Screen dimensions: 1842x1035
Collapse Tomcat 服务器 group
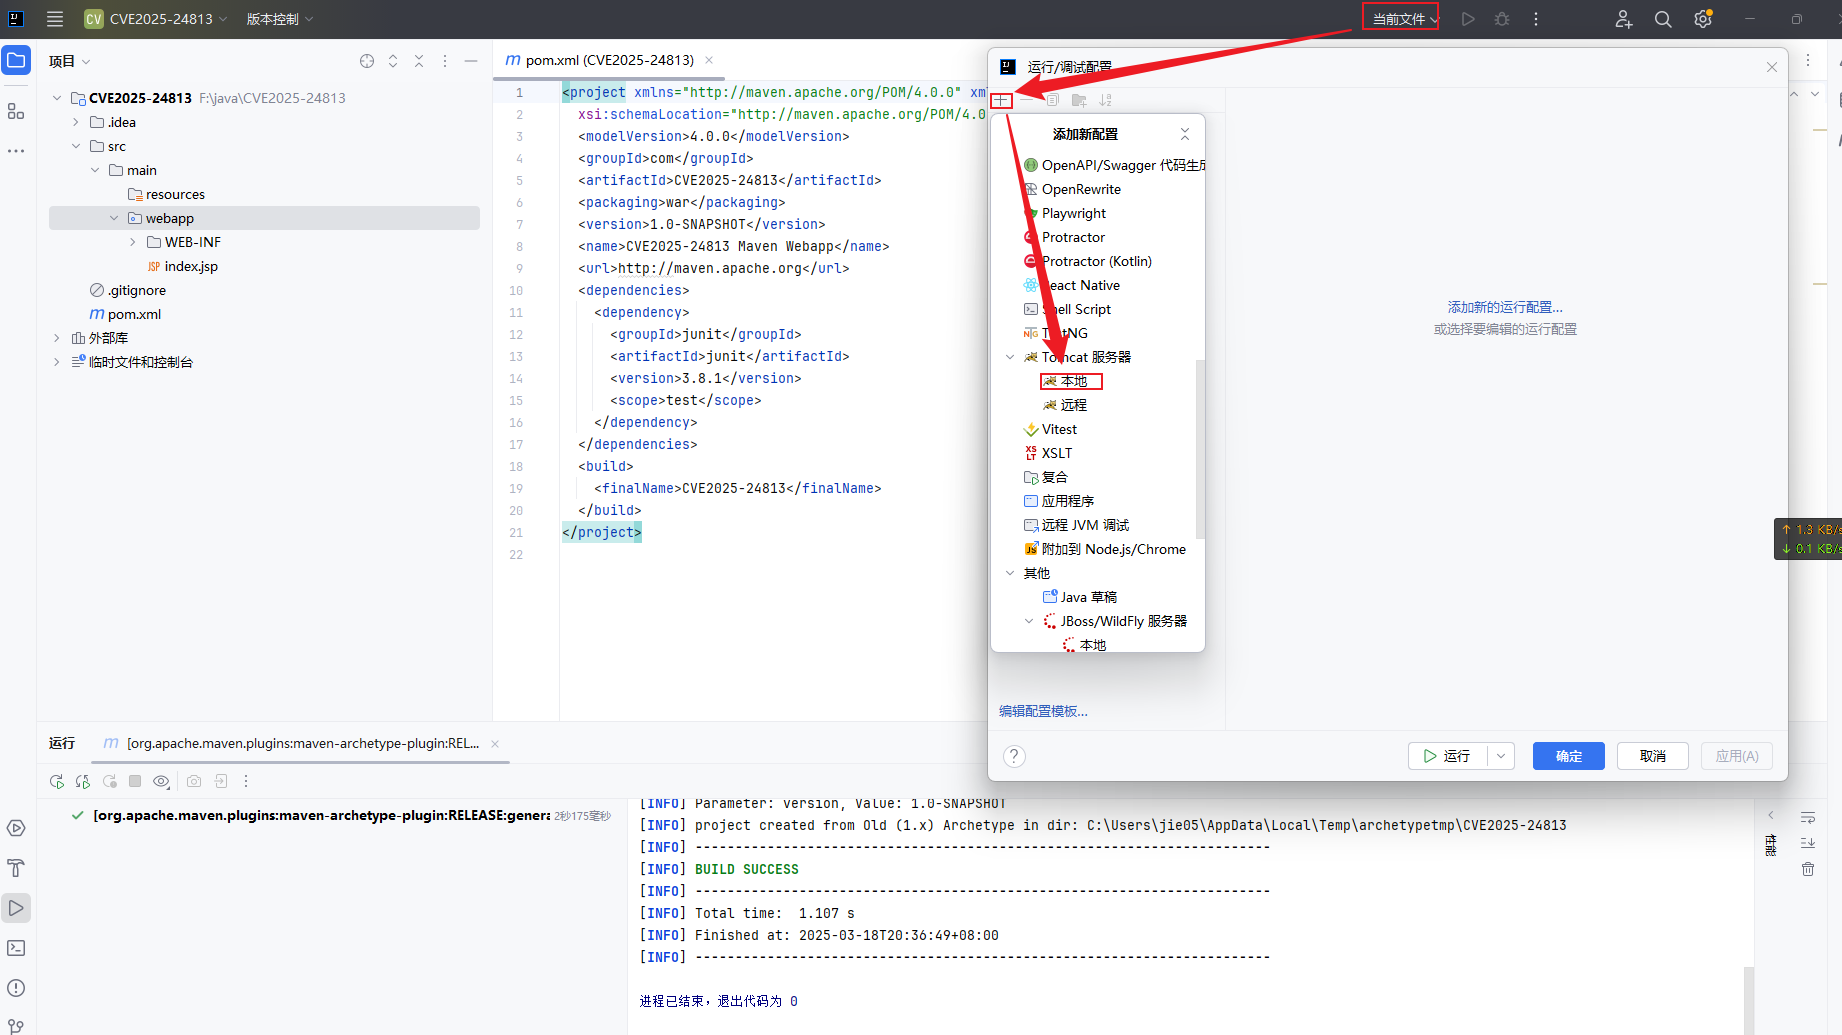[x=1009, y=357]
